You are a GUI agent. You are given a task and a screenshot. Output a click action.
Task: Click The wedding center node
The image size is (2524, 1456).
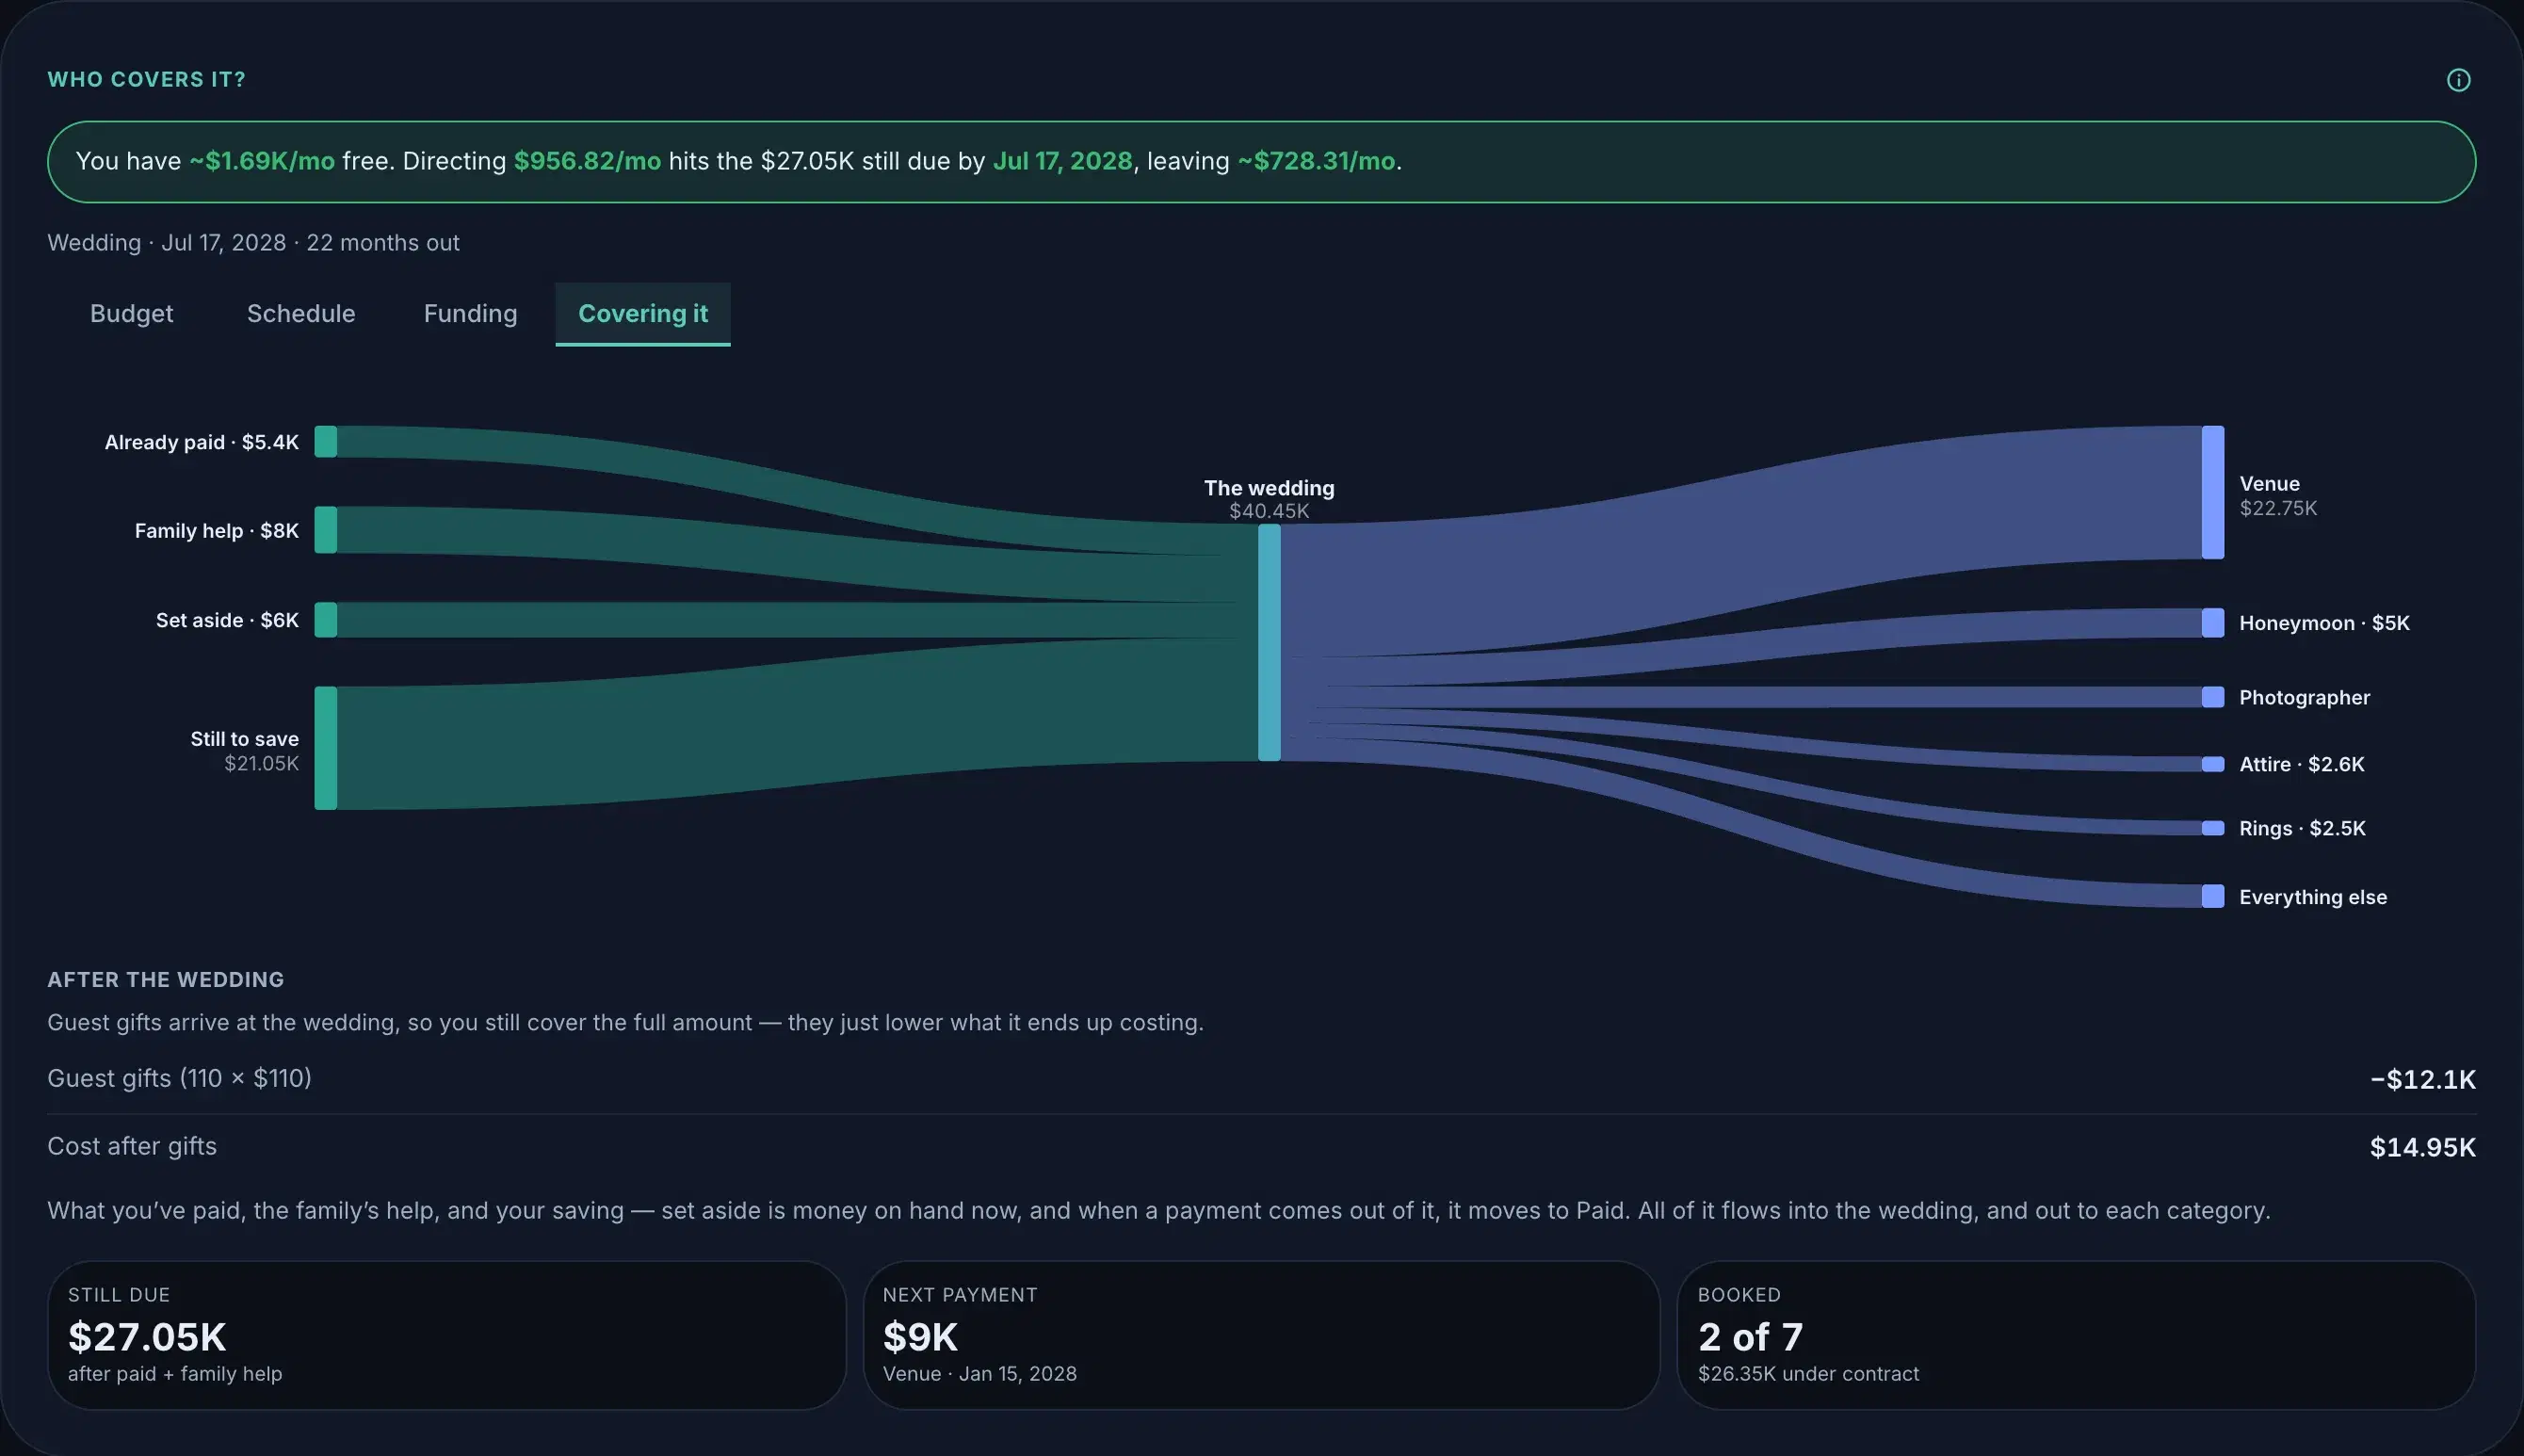click(1269, 642)
